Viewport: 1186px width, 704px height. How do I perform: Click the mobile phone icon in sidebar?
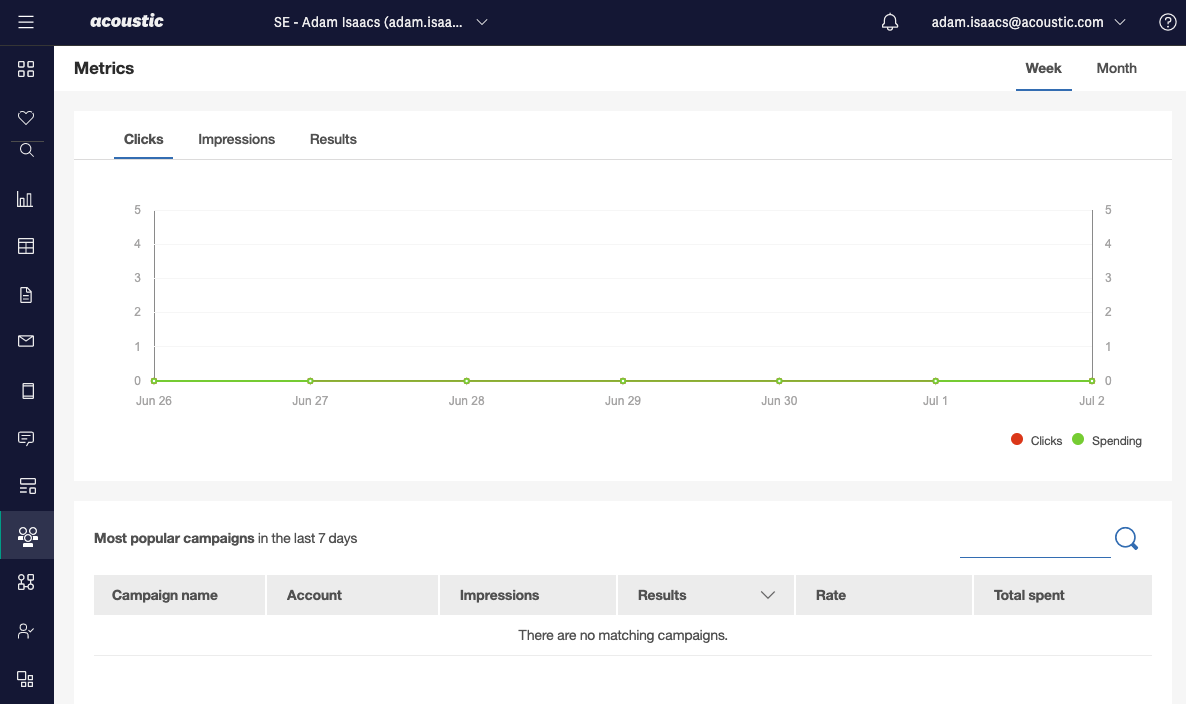coord(26,390)
